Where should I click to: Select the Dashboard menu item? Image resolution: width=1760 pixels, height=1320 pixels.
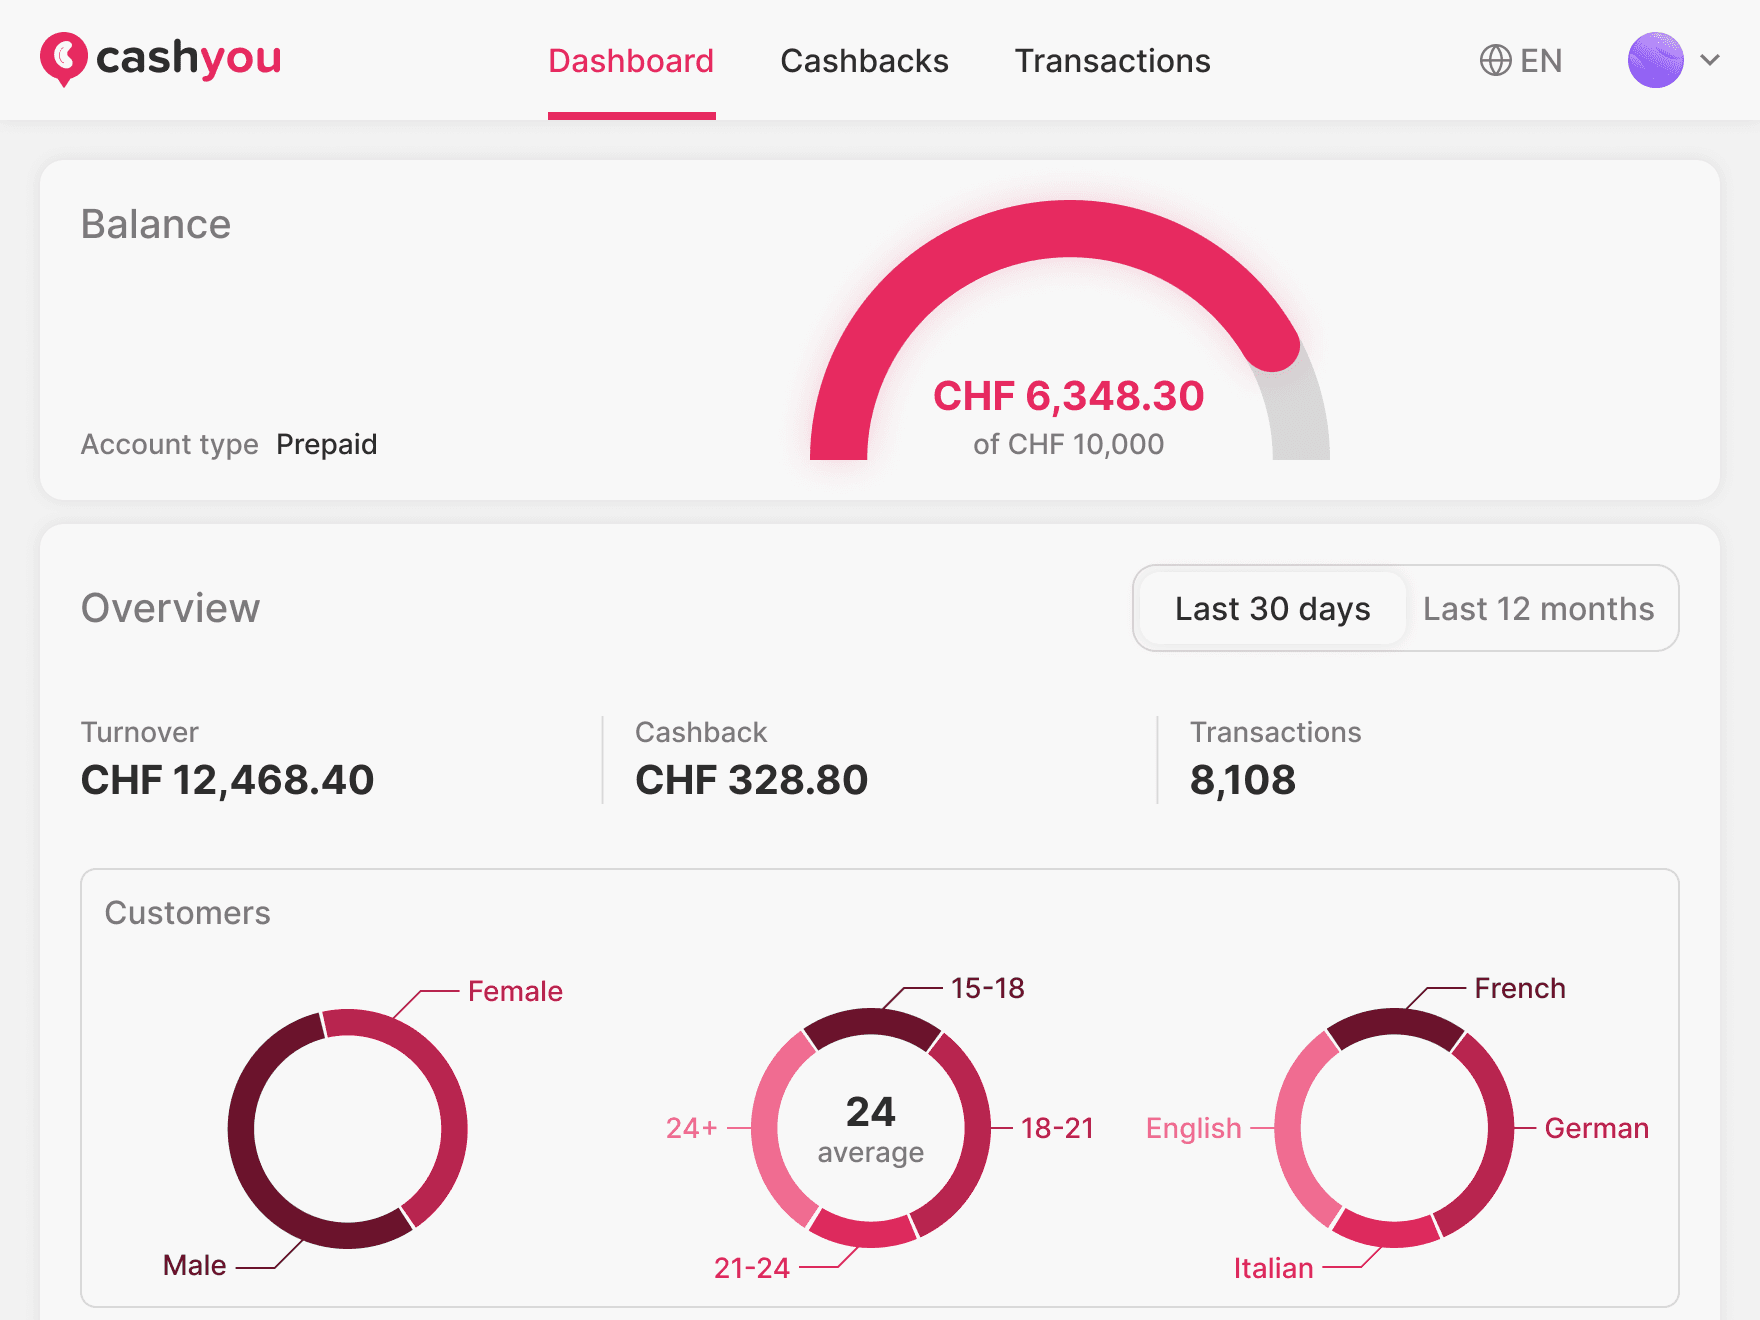pos(631,61)
